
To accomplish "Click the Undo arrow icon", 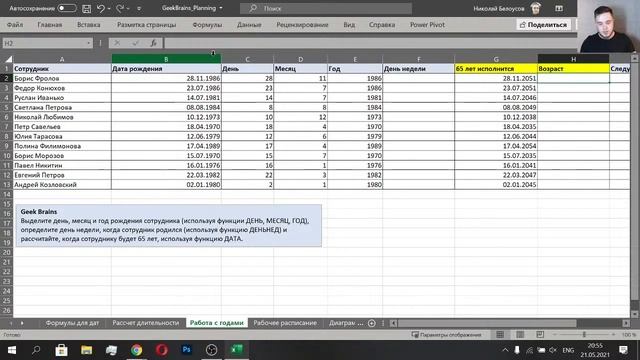I will coord(100,8).
